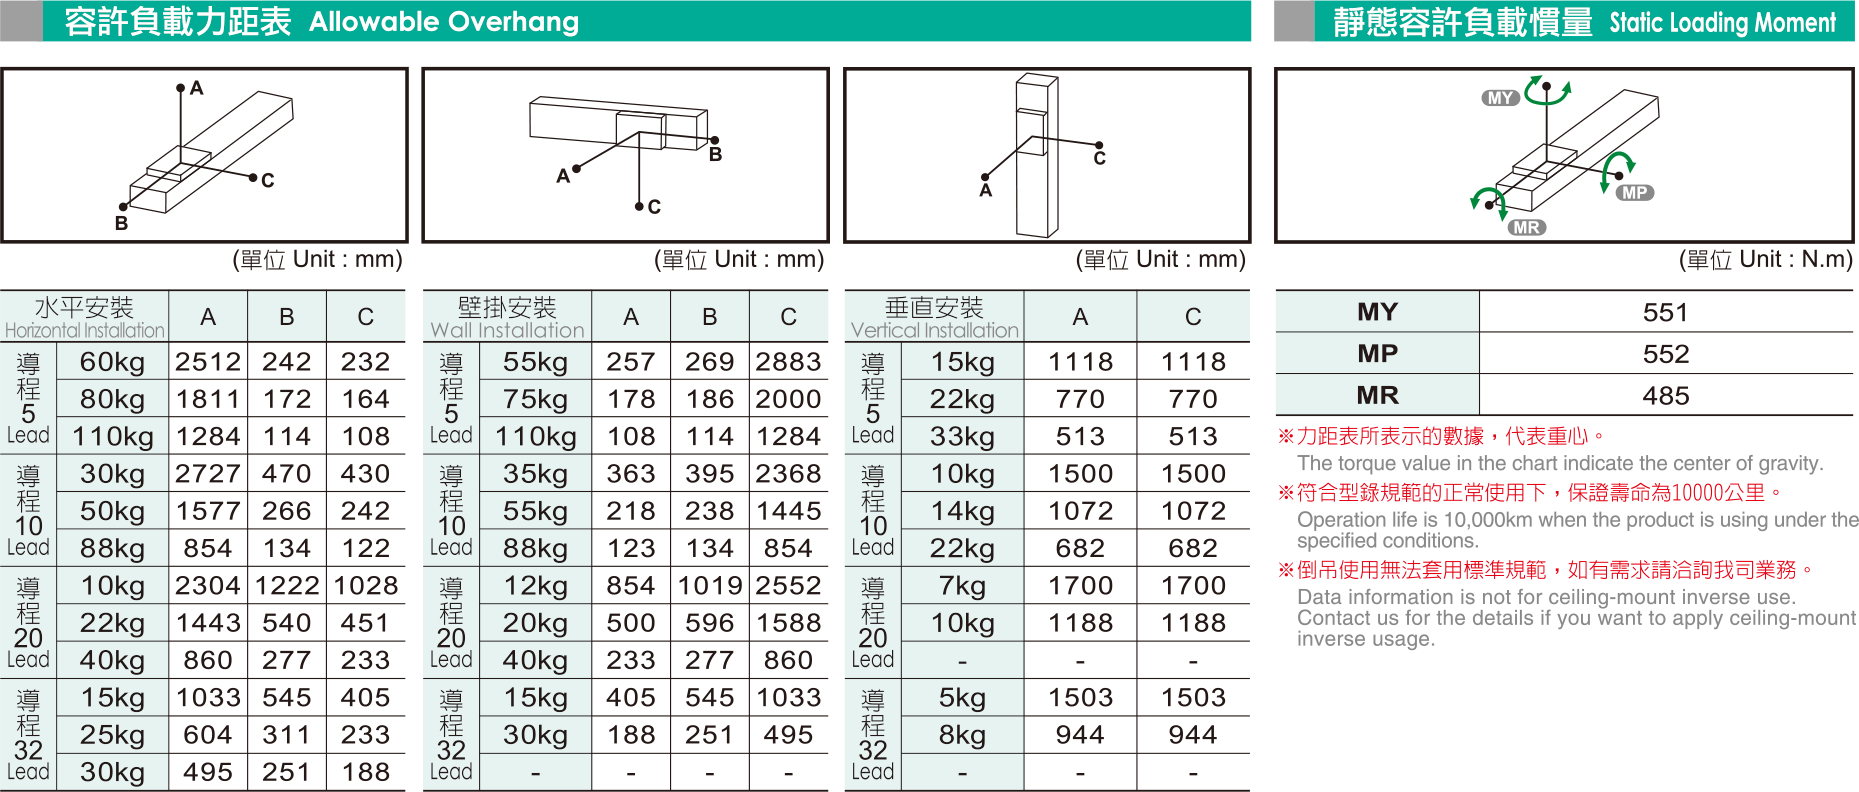1859x792 pixels.
Task: Click the gray MR badge in the moment diagram
Action: click(1526, 228)
